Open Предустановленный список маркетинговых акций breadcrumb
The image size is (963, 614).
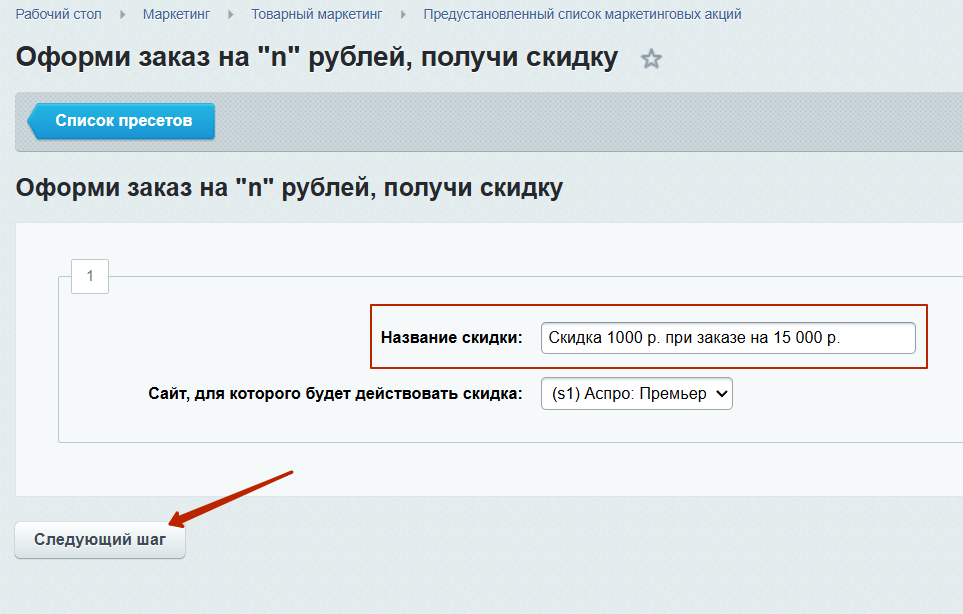click(582, 14)
